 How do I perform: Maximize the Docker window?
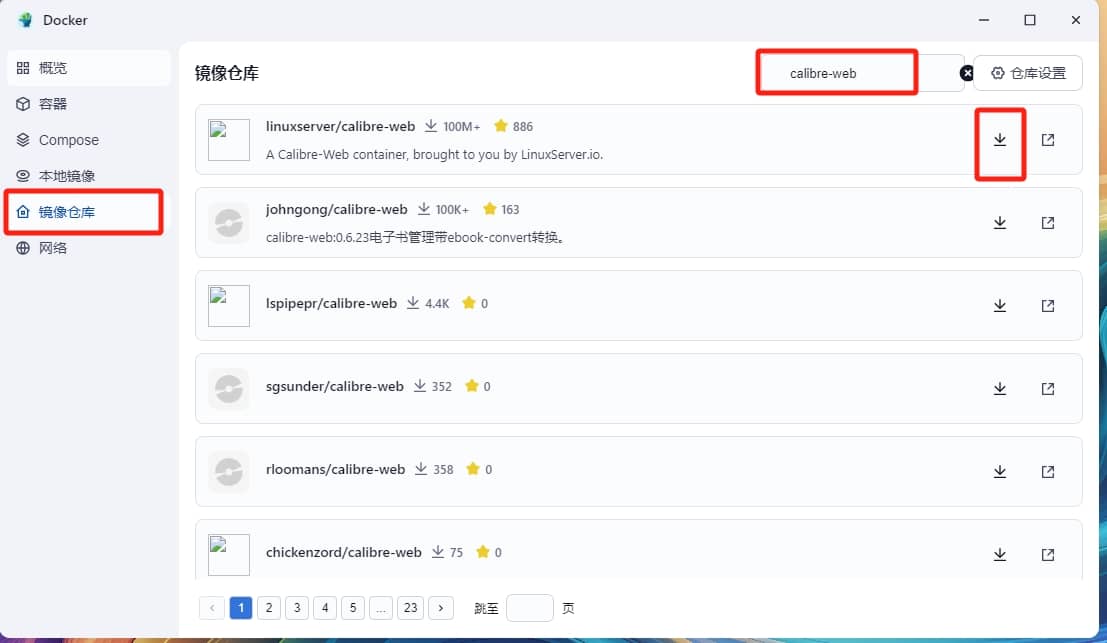click(x=1030, y=20)
